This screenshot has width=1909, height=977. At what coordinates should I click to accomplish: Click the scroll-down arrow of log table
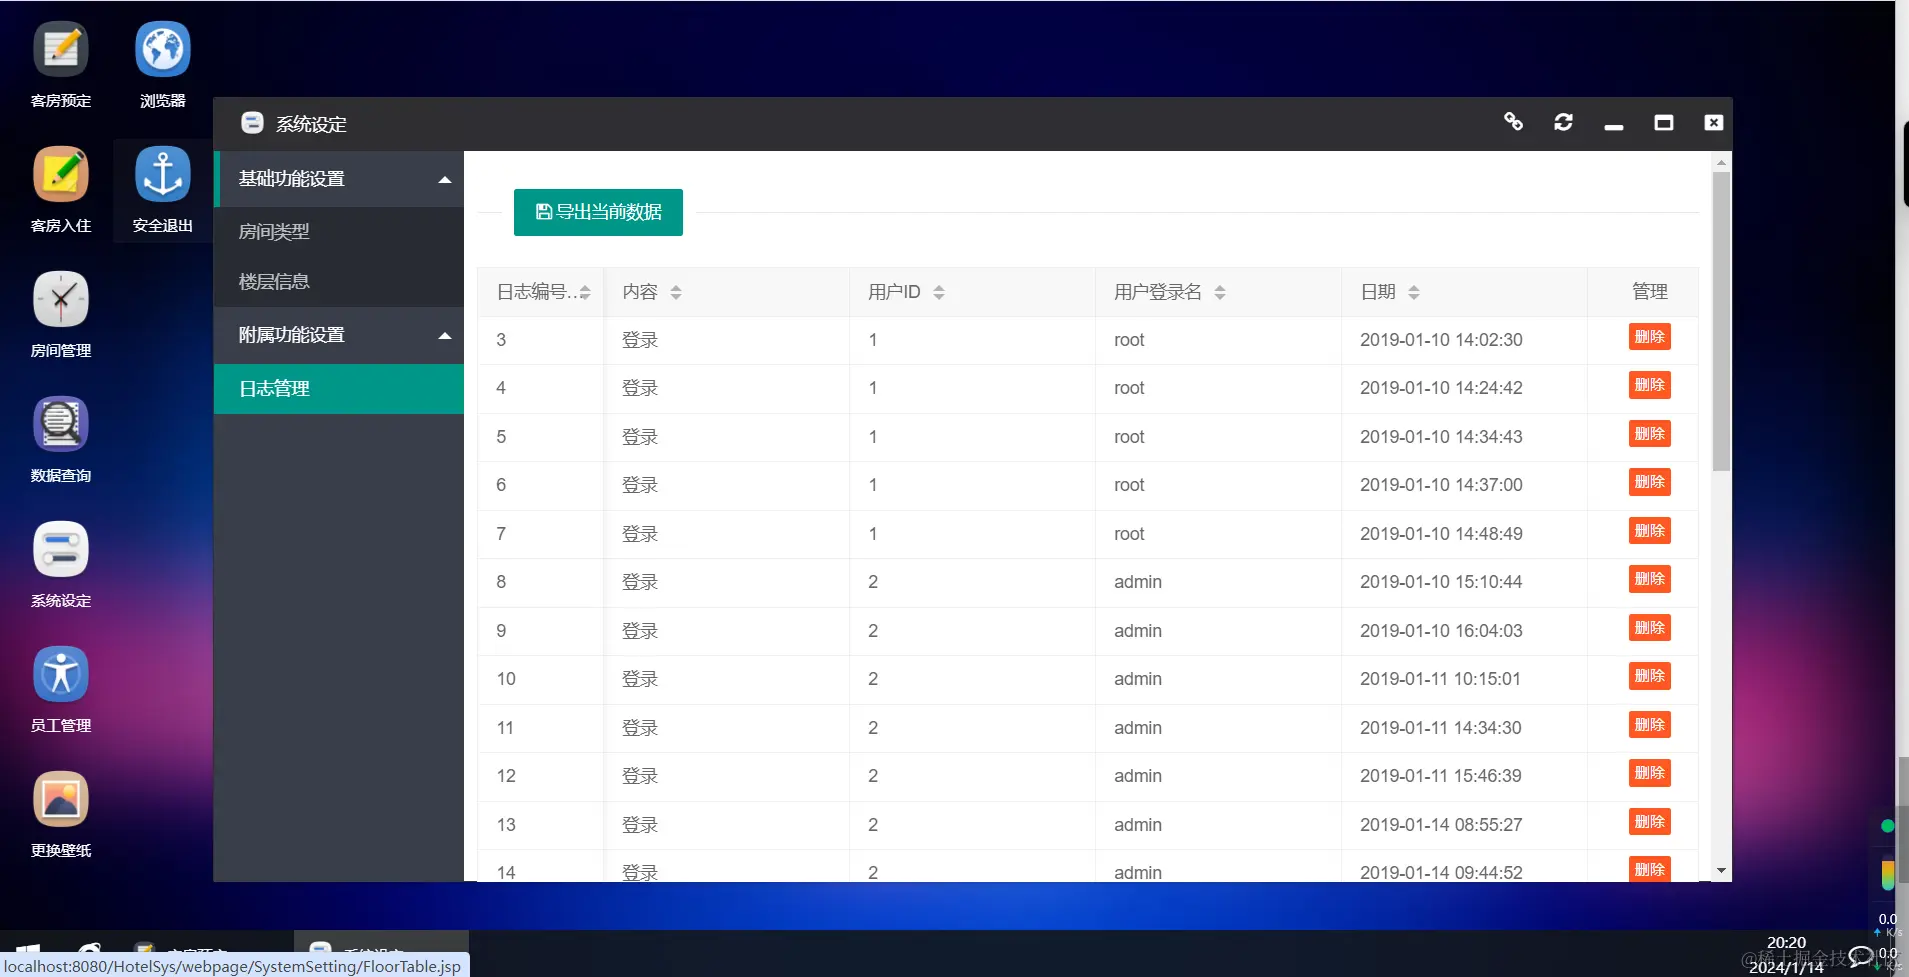pyautogui.click(x=1721, y=871)
